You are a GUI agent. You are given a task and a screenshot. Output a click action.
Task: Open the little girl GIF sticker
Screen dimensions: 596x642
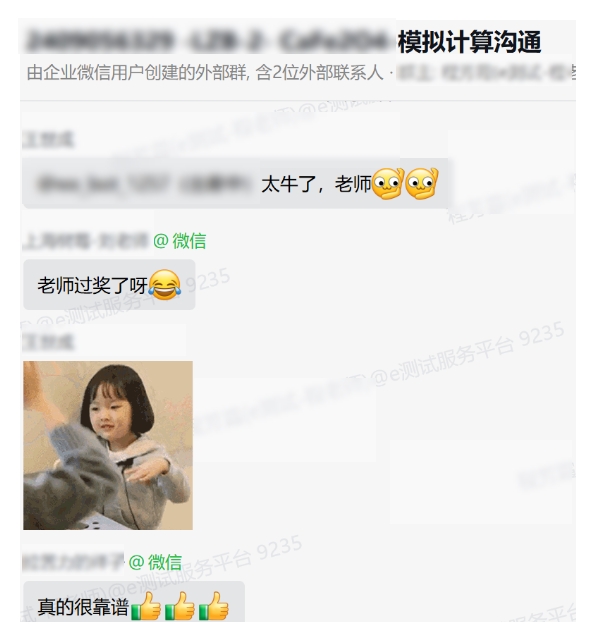click(108, 445)
